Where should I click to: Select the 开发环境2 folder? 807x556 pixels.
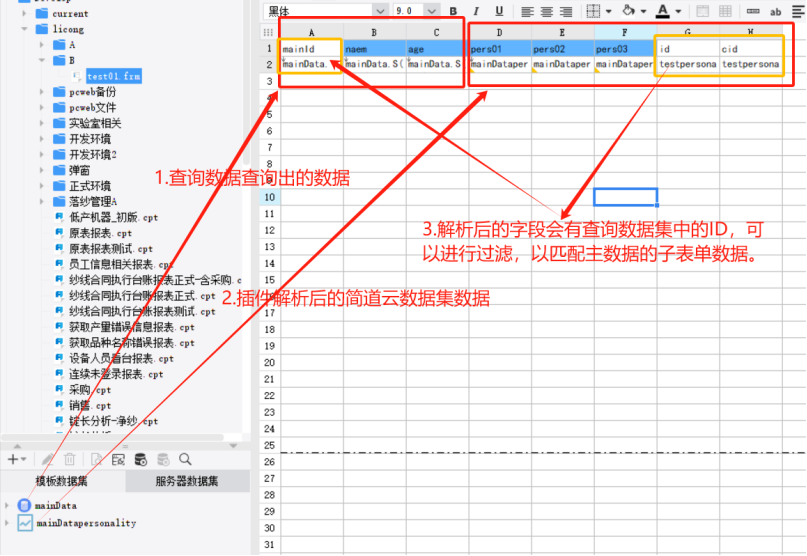[93, 154]
